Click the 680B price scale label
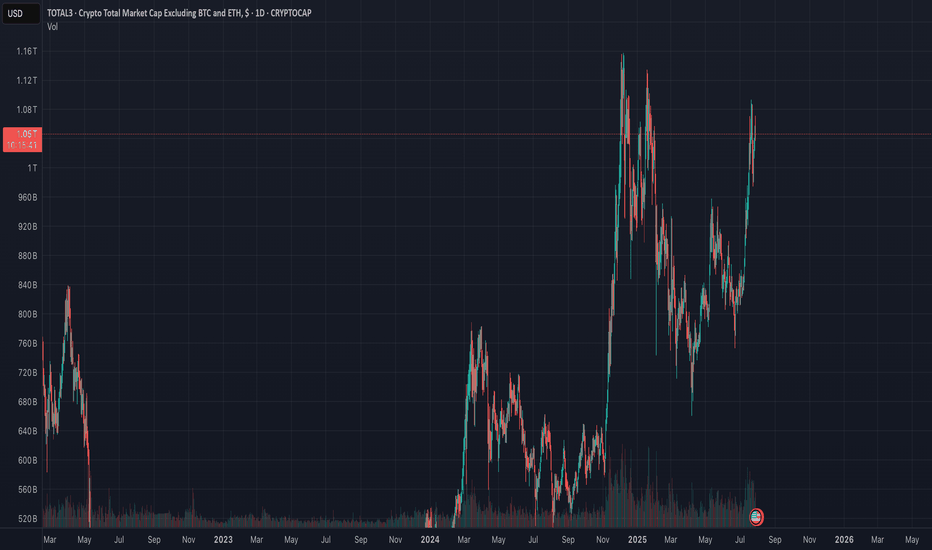 coord(27,402)
